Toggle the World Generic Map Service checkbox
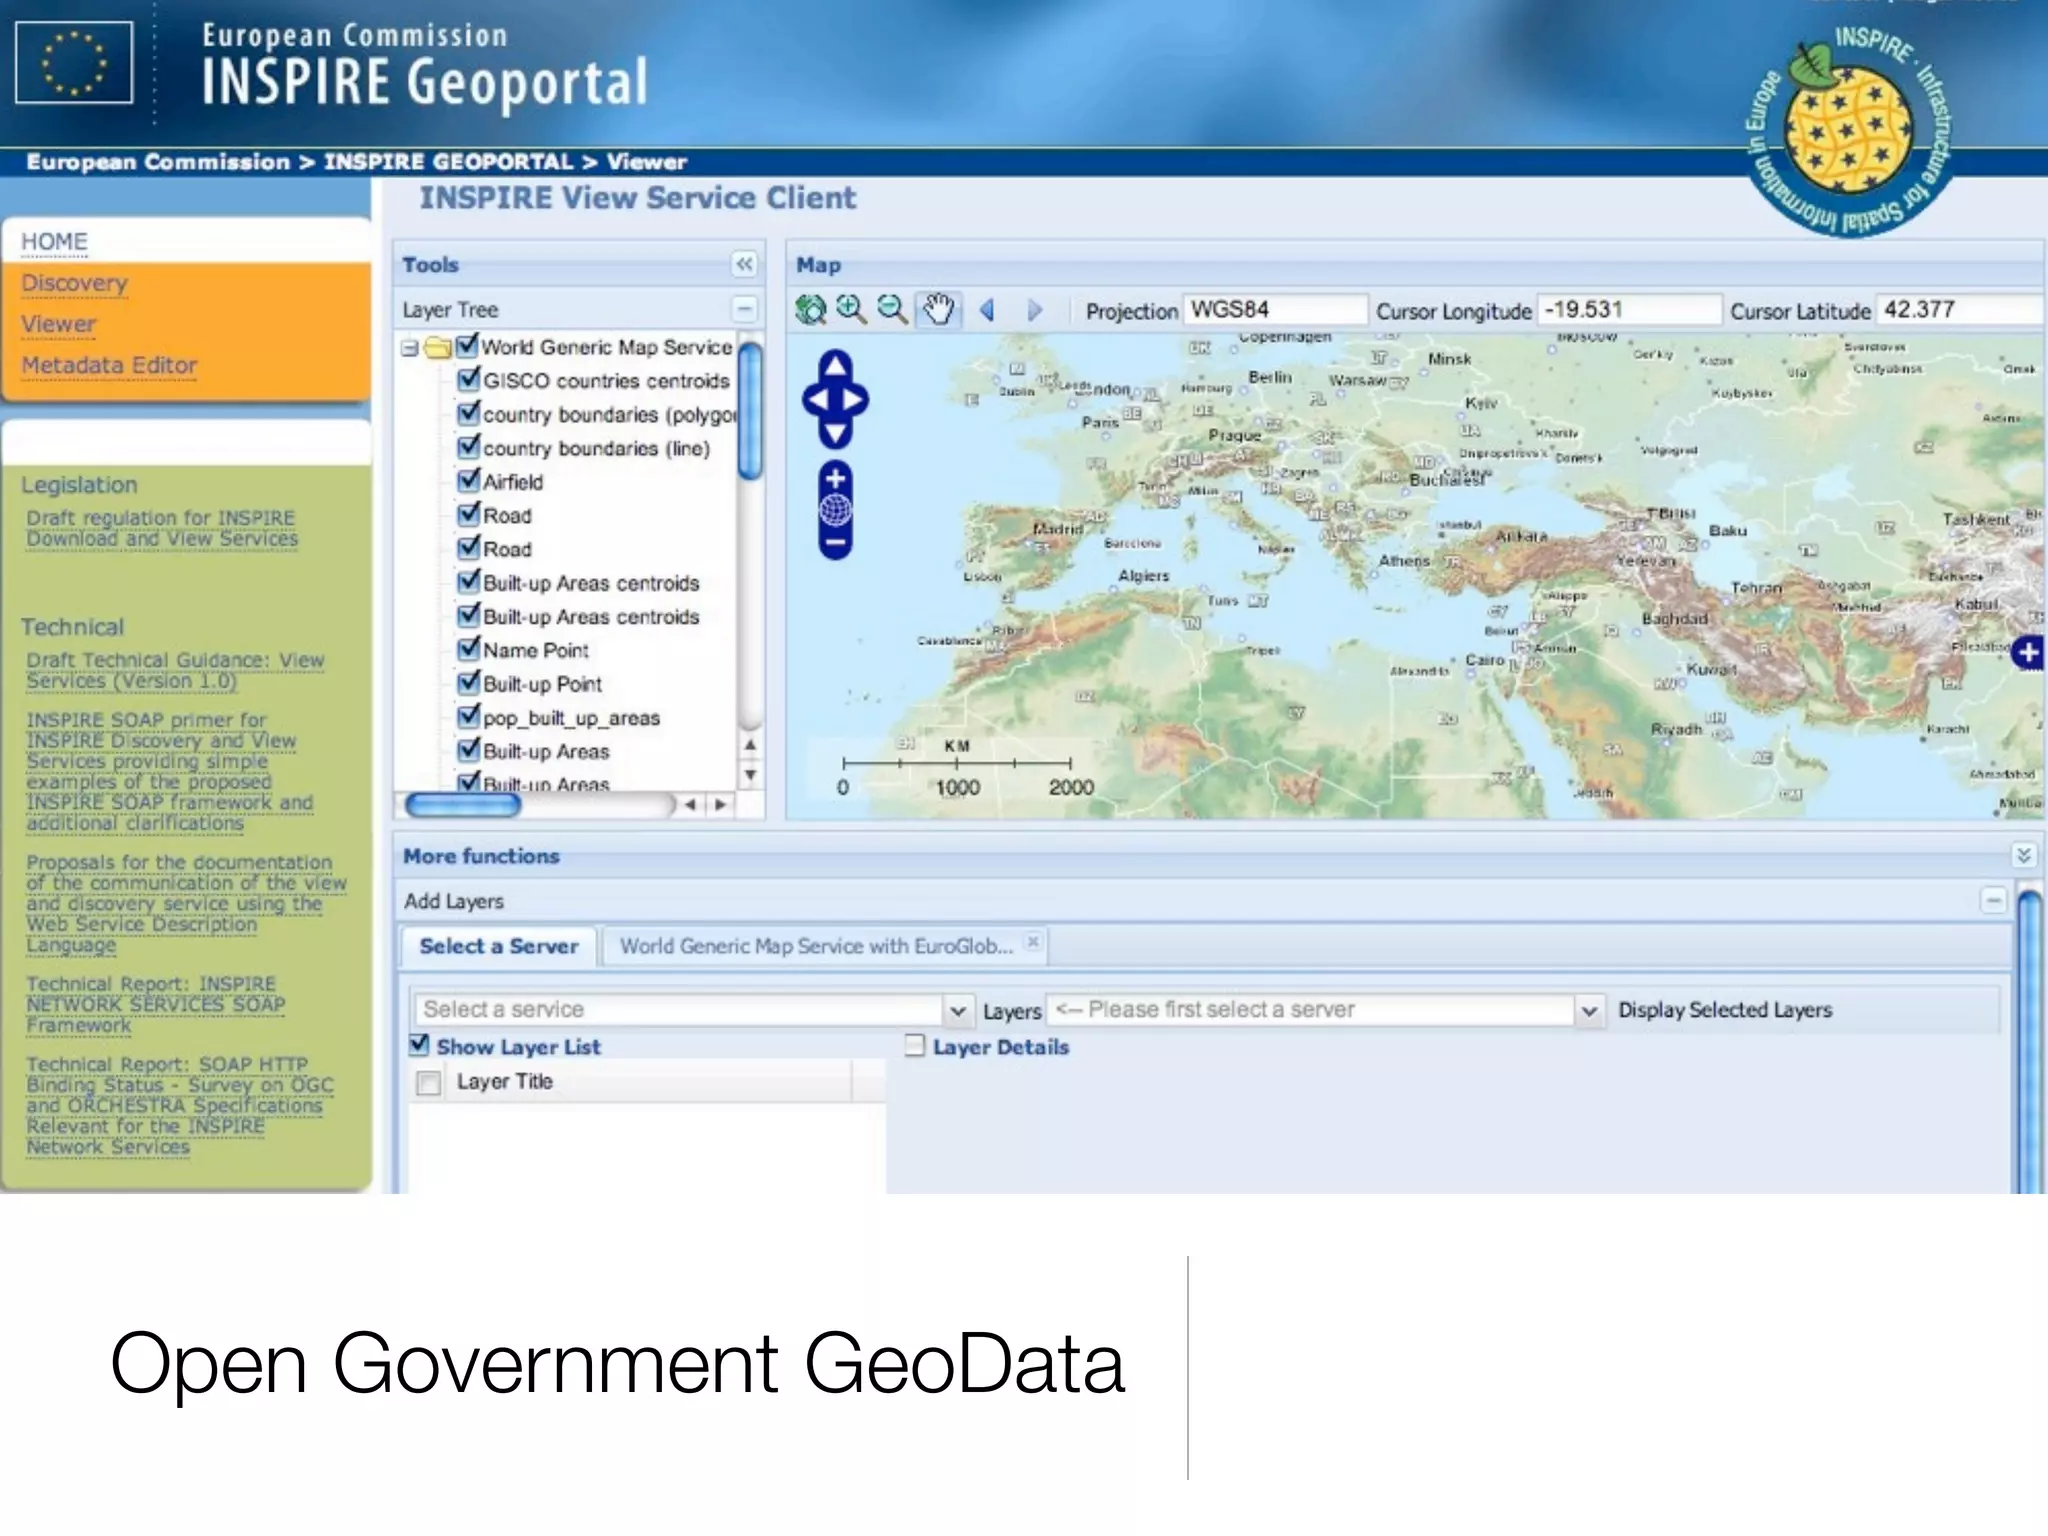This screenshot has height=1536, width=2048. pos(467,346)
